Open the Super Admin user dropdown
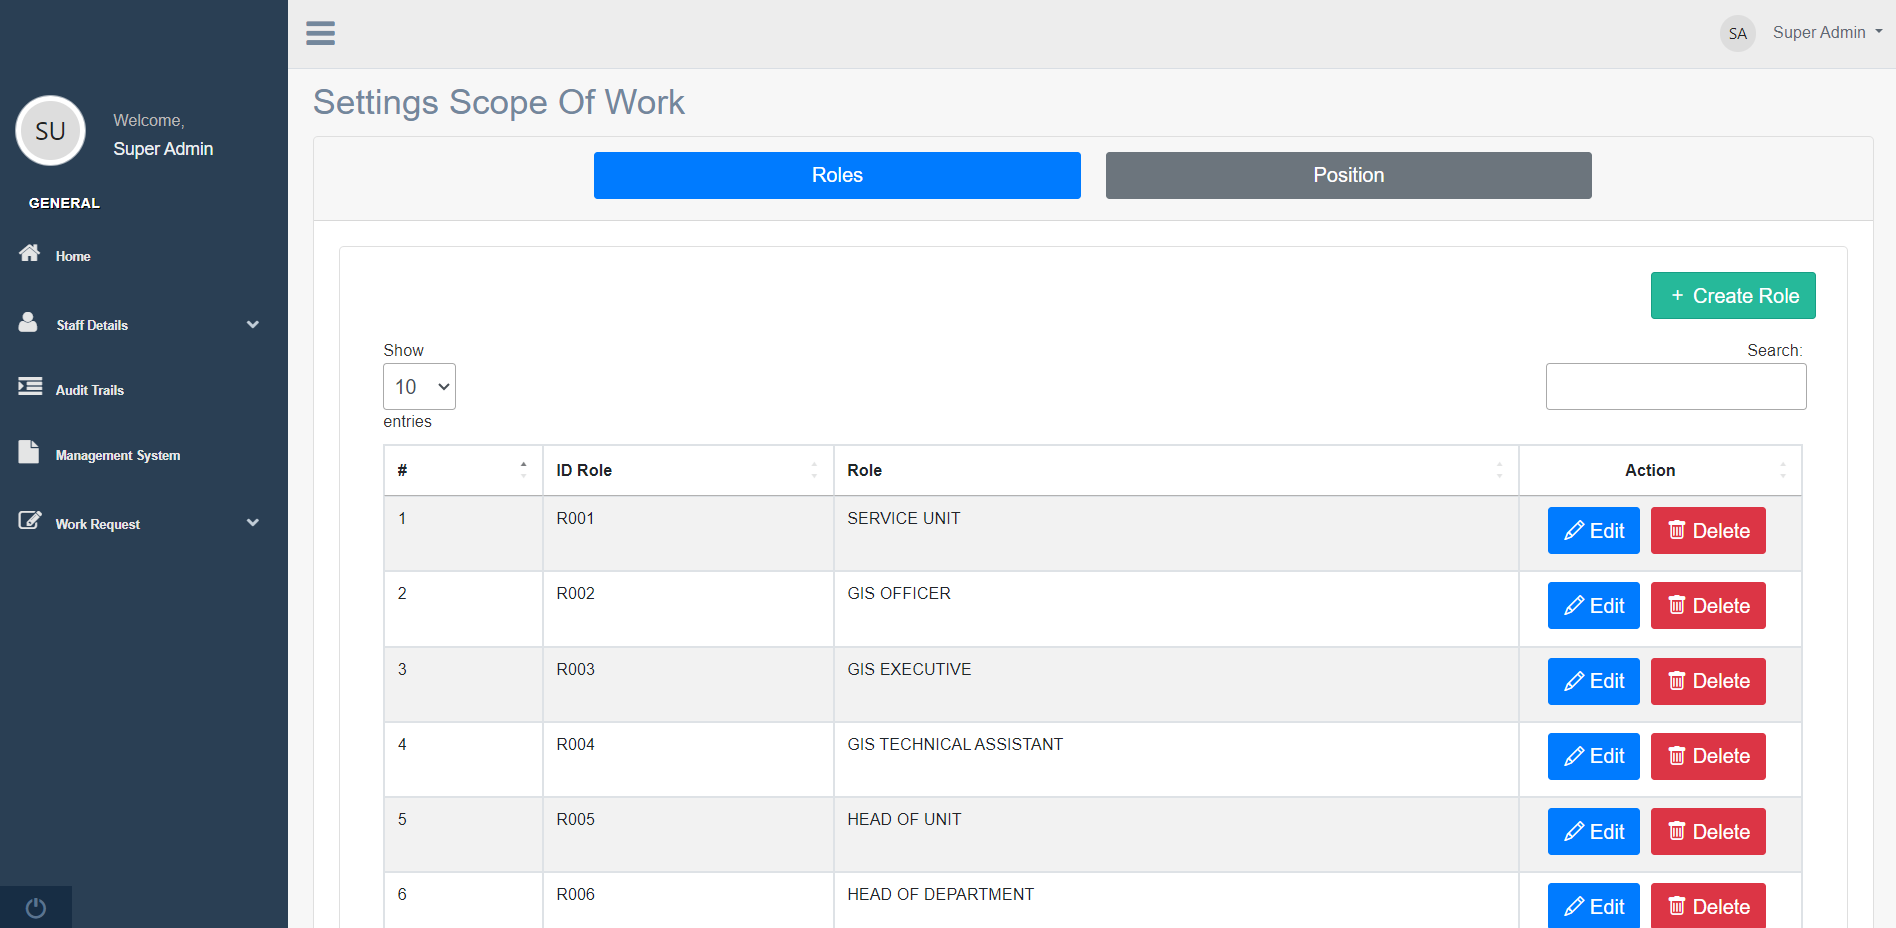 point(1827,33)
